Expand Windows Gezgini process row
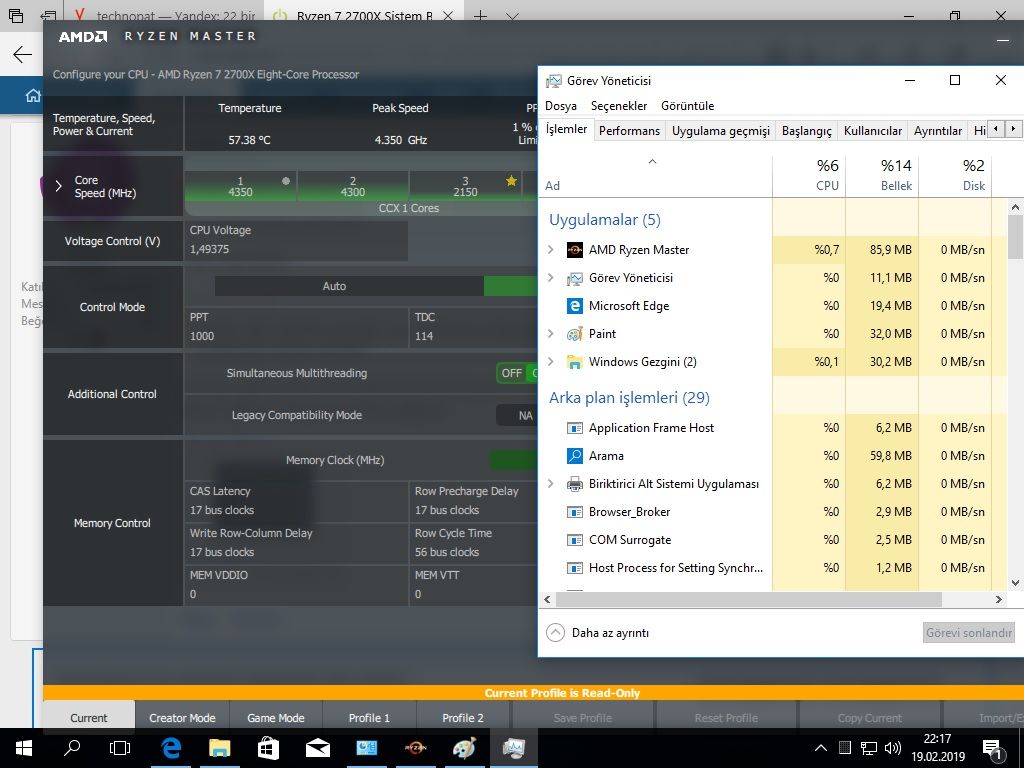The width and height of the screenshot is (1024, 768). (551, 362)
